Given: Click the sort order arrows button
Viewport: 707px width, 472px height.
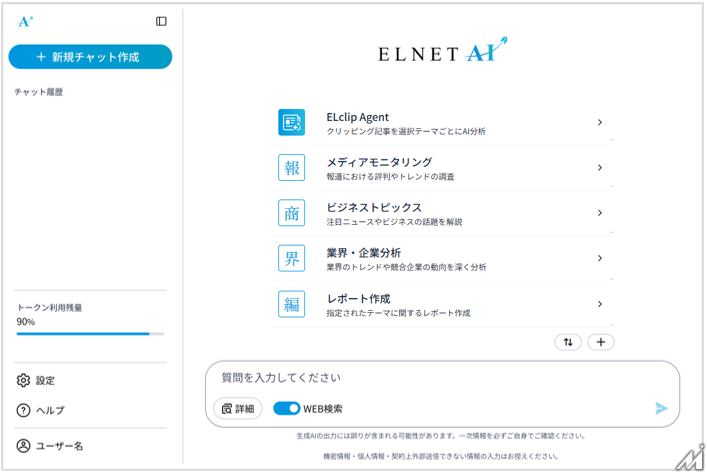Looking at the screenshot, I should pos(568,342).
